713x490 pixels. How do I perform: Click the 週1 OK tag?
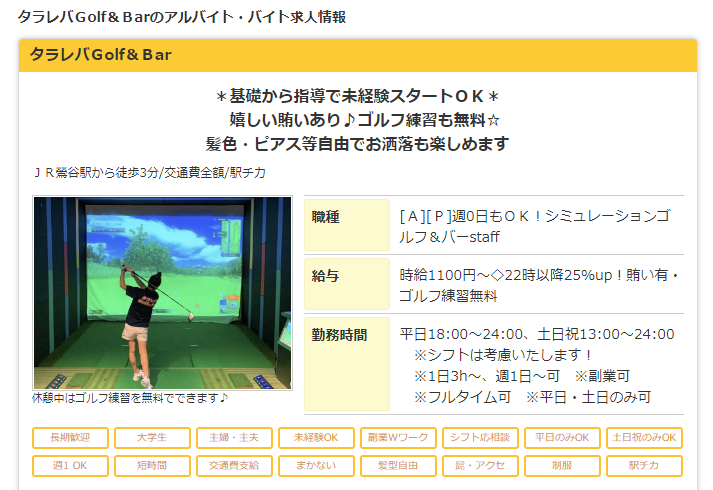point(71,466)
